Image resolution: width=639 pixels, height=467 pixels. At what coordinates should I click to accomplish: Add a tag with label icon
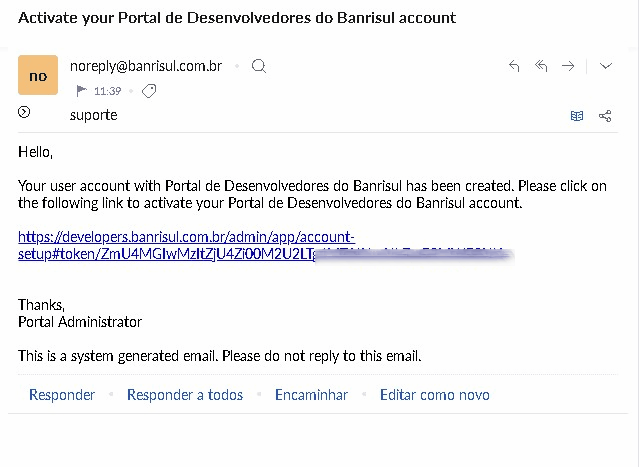(149, 91)
